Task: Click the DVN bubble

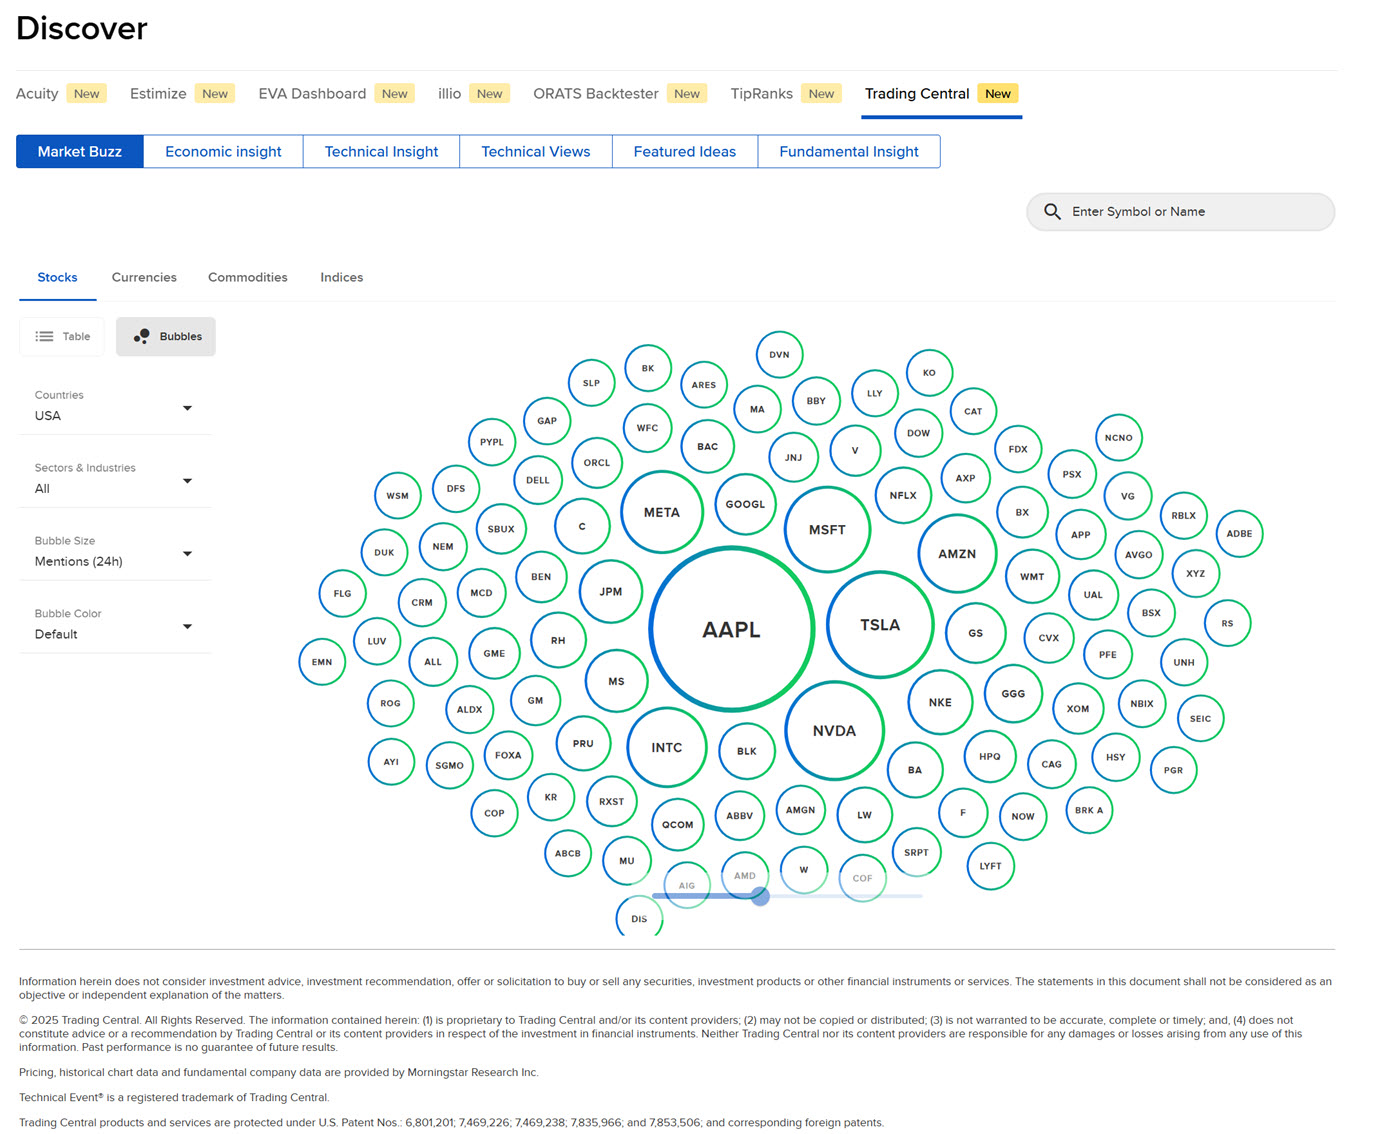Action: (780, 355)
